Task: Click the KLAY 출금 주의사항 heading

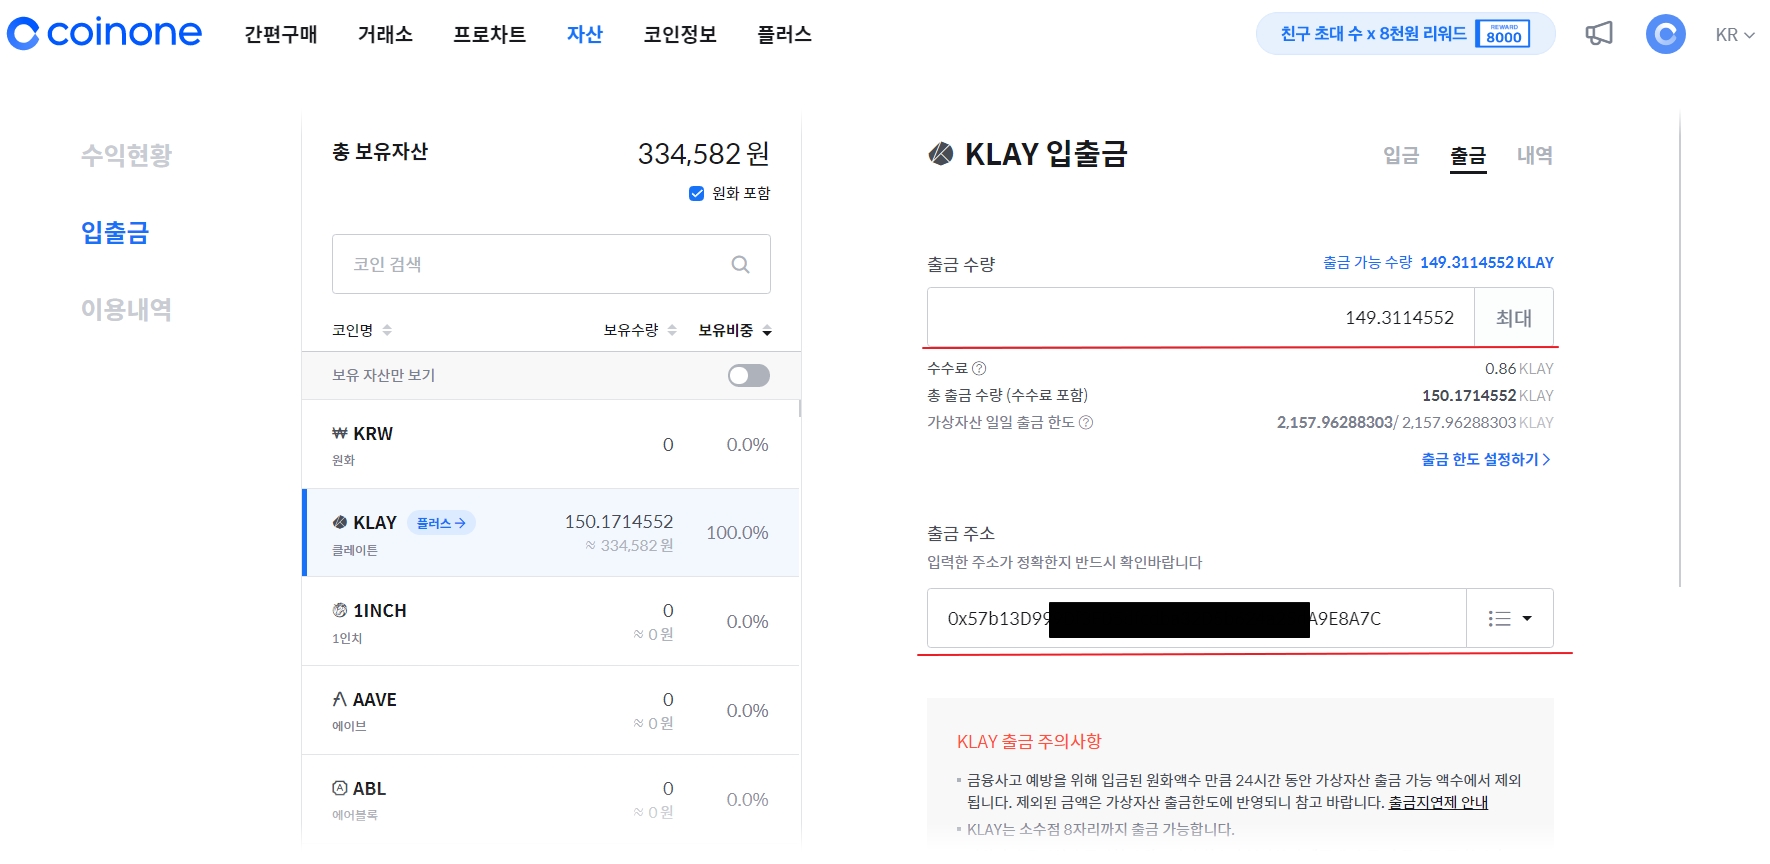Action: click(1029, 741)
